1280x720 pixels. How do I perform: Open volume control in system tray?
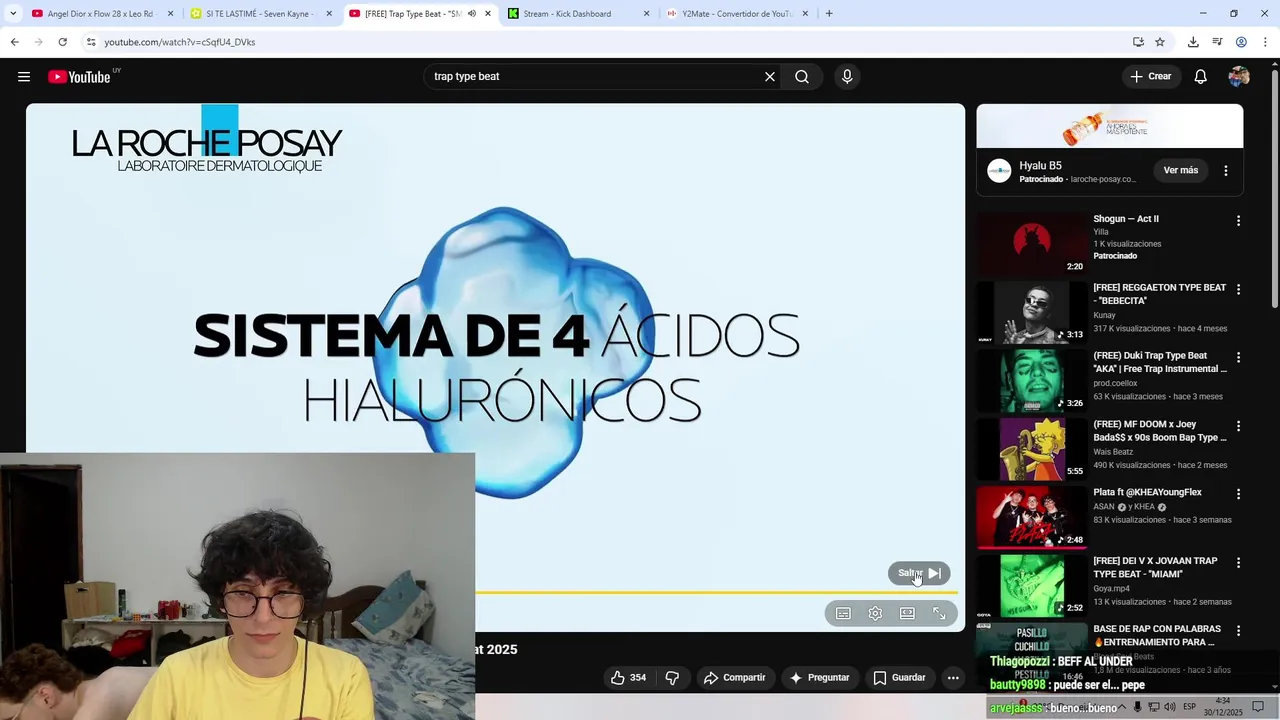click(1170, 707)
